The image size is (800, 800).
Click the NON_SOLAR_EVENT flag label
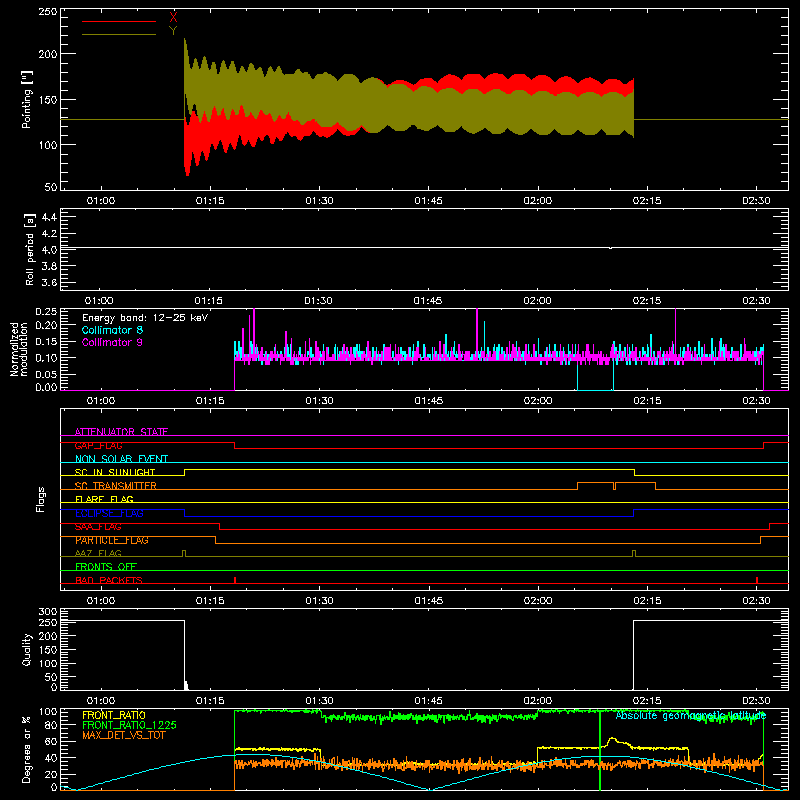pyautogui.click(x=121, y=459)
